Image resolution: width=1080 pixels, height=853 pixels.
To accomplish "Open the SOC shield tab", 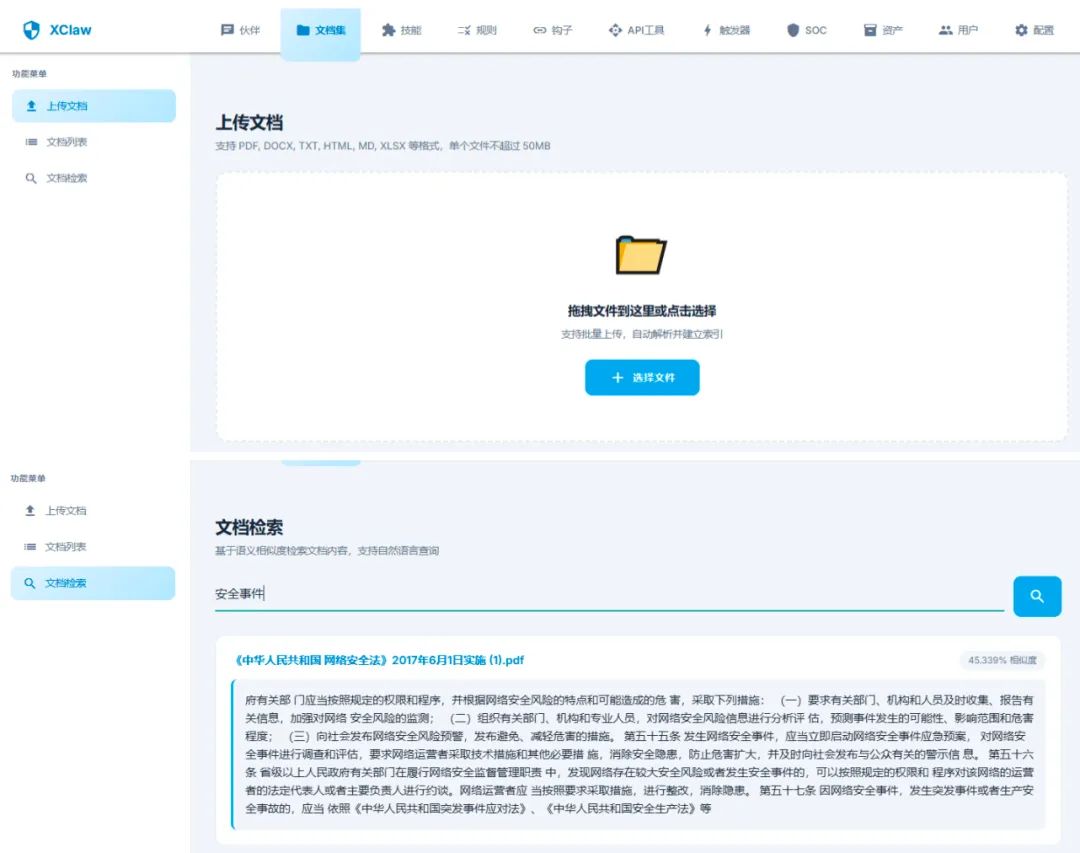I will coord(806,30).
